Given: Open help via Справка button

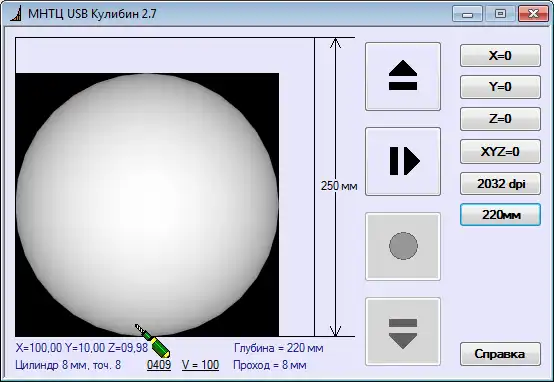Looking at the screenshot, I should click(500, 354).
